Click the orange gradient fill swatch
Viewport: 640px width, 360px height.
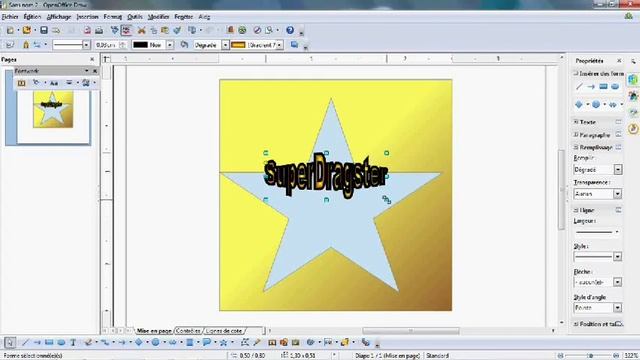tap(238, 45)
